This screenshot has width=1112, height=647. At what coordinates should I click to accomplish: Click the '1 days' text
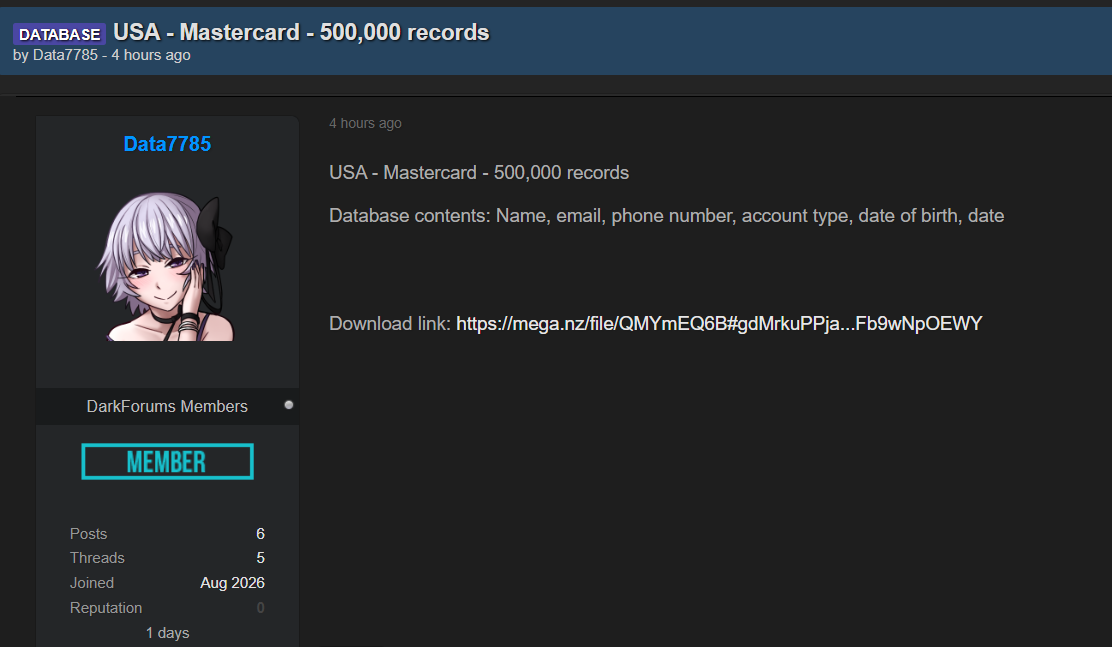coord(167,633)
